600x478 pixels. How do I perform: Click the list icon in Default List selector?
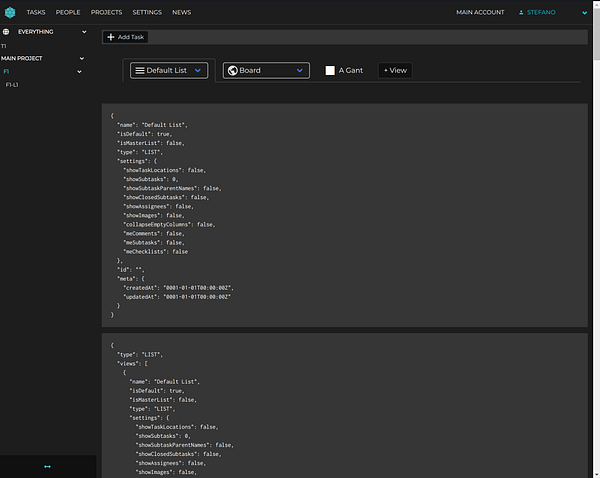139,70
